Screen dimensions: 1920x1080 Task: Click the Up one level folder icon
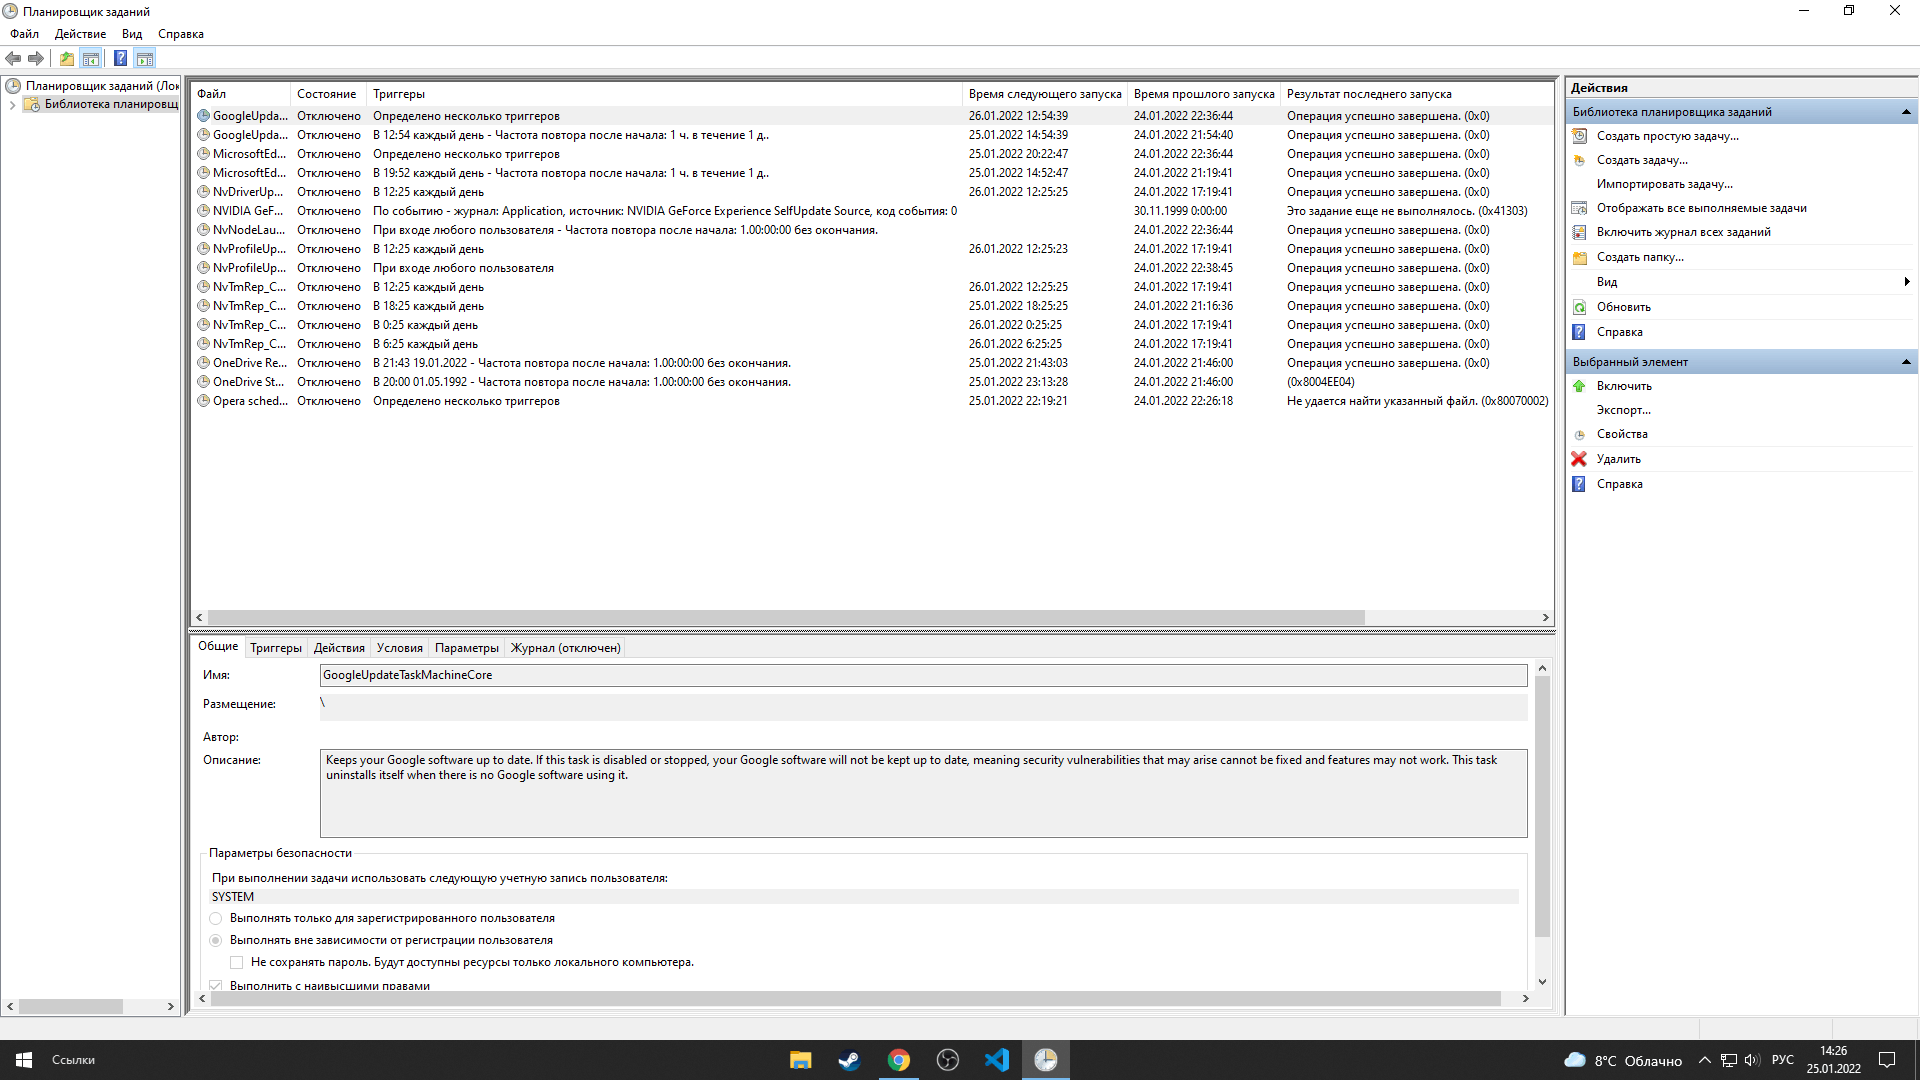click(x=66, y=58)
